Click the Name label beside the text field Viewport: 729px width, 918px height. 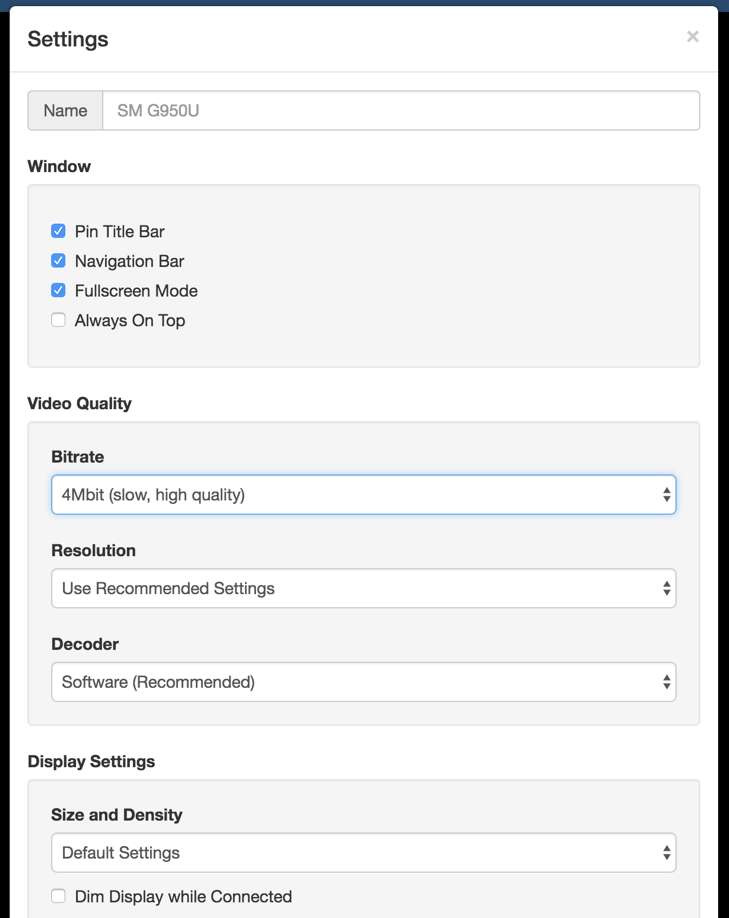[65, 111]
